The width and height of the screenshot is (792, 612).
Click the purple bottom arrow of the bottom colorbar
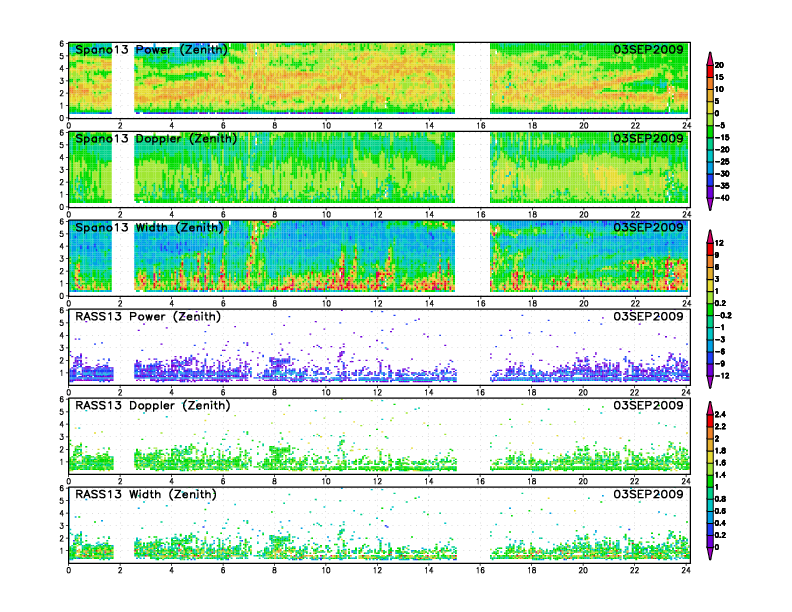pyautogui.click(x=710, y=553)
